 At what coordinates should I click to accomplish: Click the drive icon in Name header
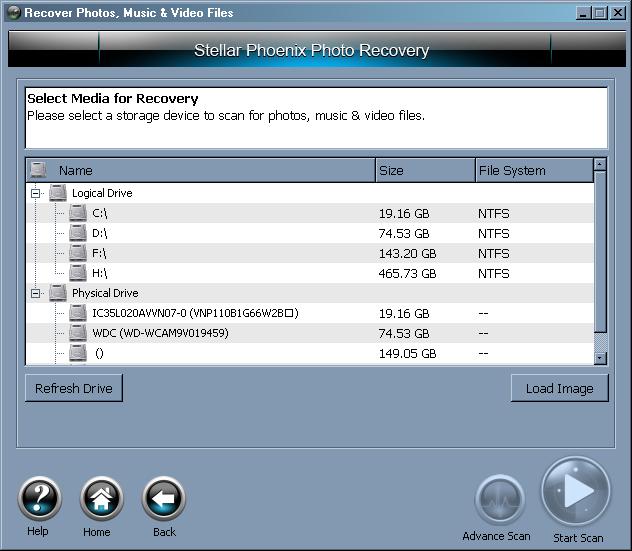[39, 170]
